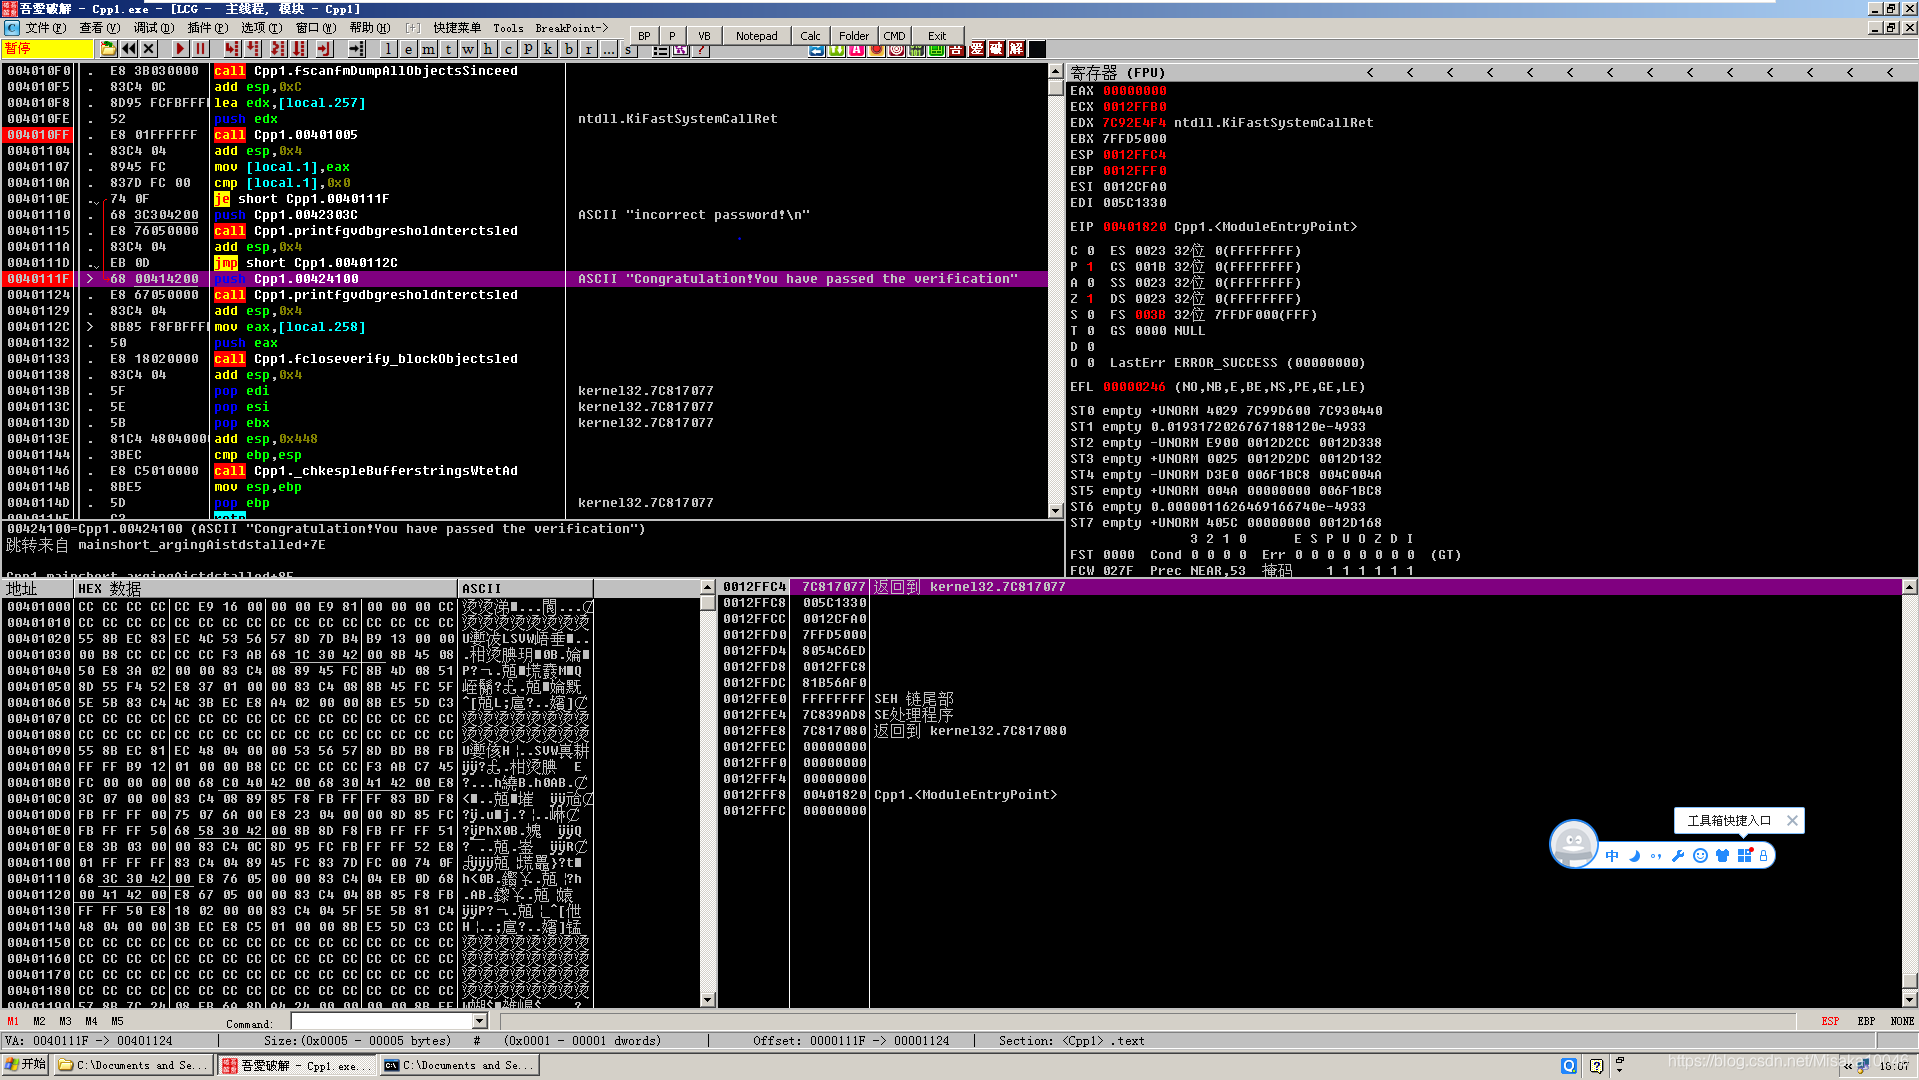Select the M1 memory dump toggle

tap(13, 1021)
